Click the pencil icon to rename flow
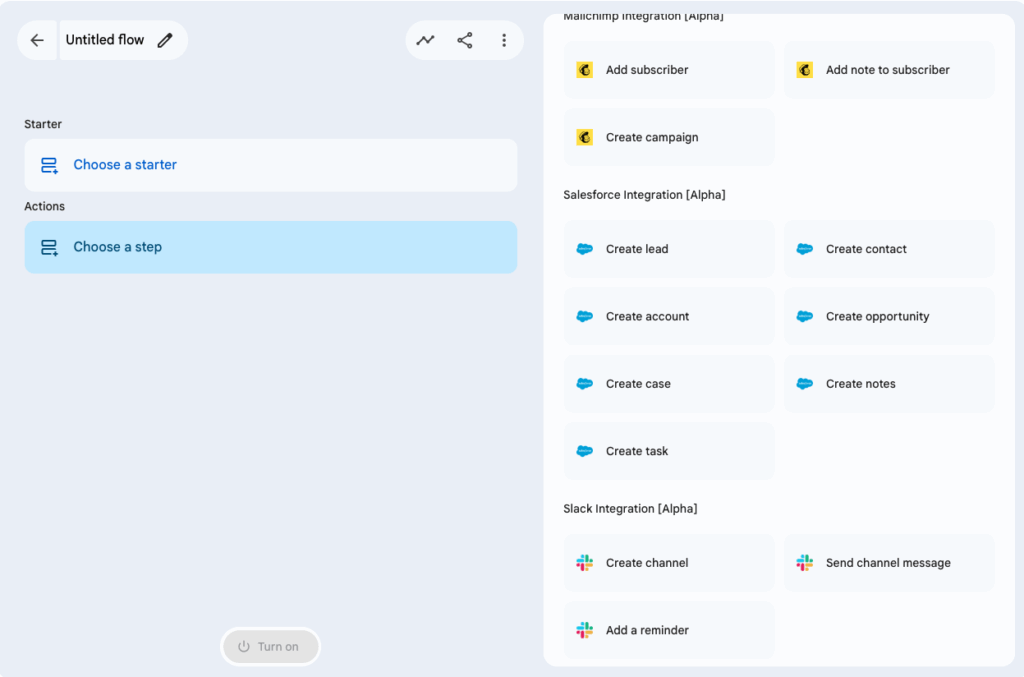This screenshot has width=1024, height=677. pyautogui.click(x=165, y=40)
